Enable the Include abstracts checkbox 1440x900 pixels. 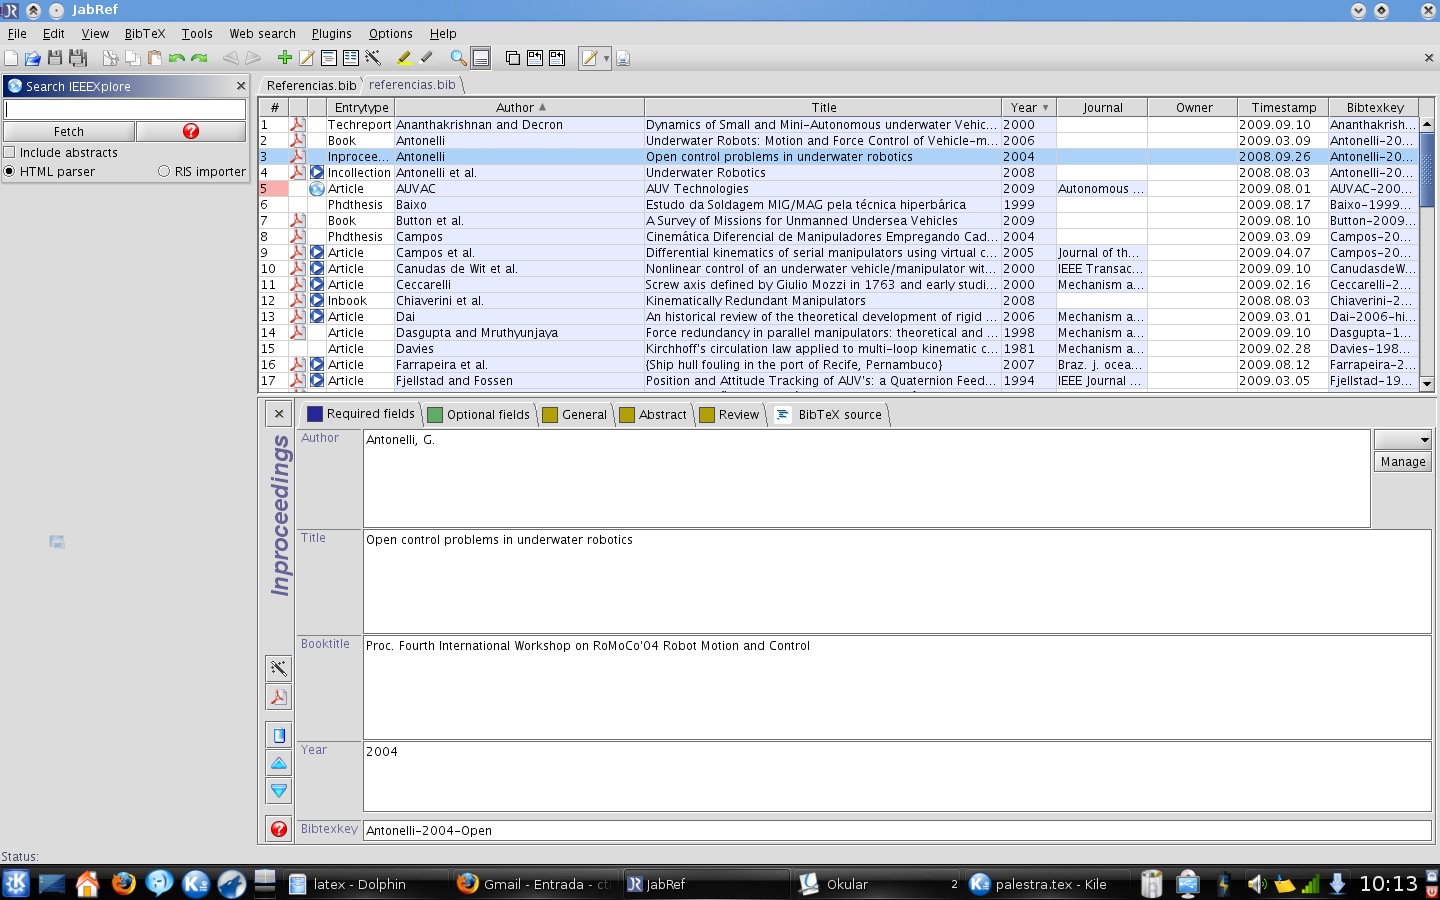(10, 153)
